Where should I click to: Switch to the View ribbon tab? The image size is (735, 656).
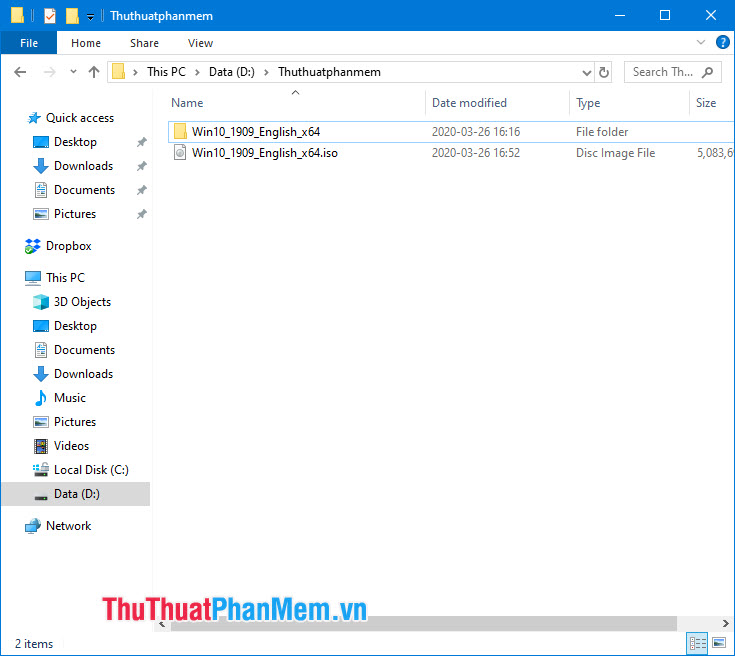click(200, 43)
